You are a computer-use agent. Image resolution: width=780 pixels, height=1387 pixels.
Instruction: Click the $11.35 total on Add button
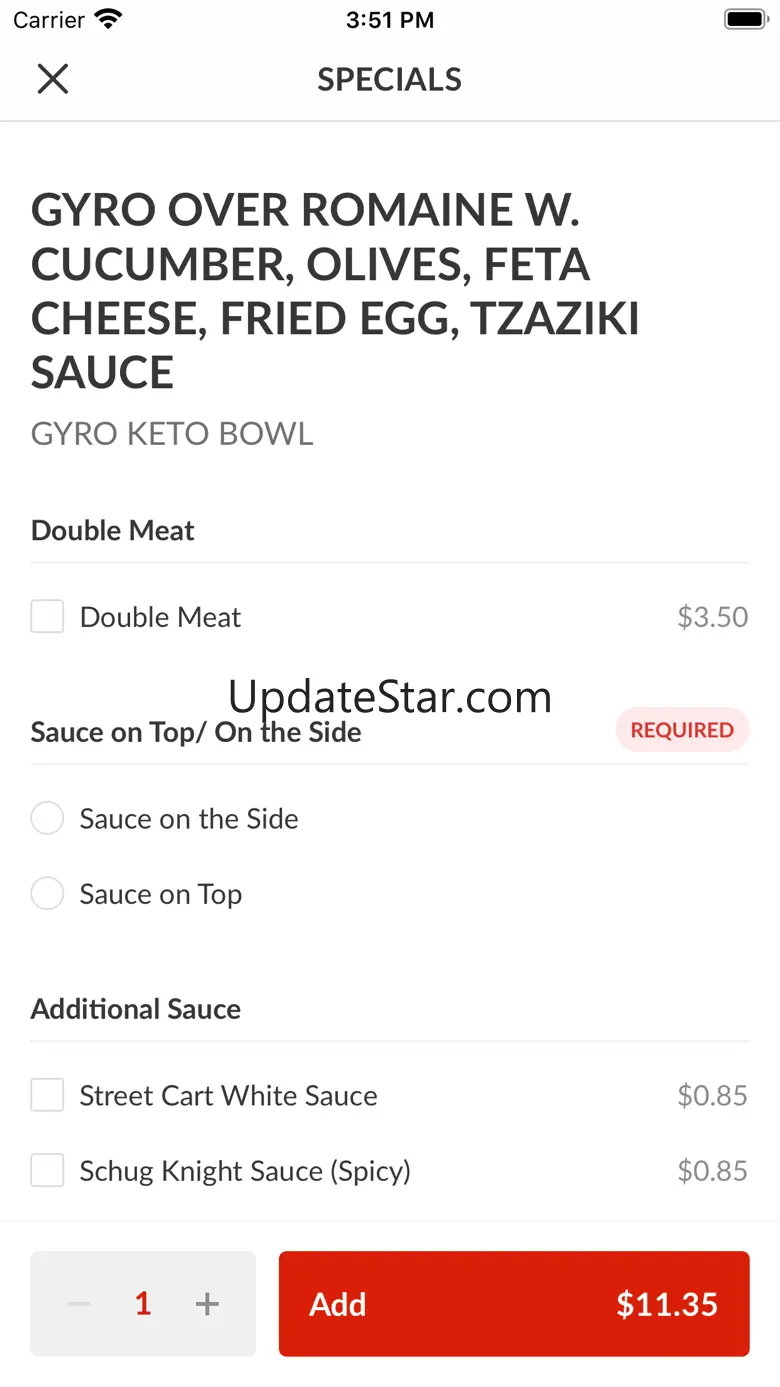(x=667, y=1304)
